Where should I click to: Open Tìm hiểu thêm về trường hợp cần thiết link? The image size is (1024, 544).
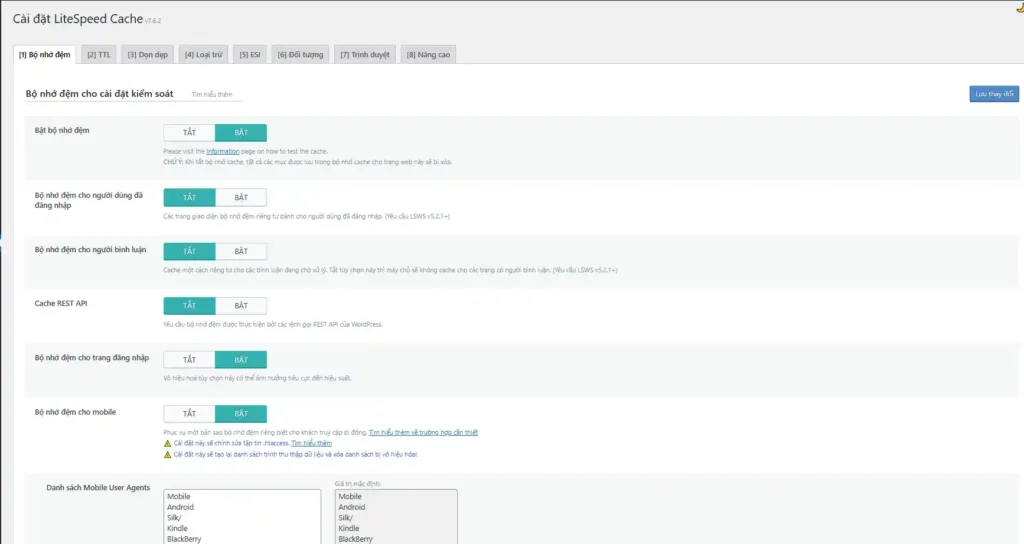[x=423, y=432]
